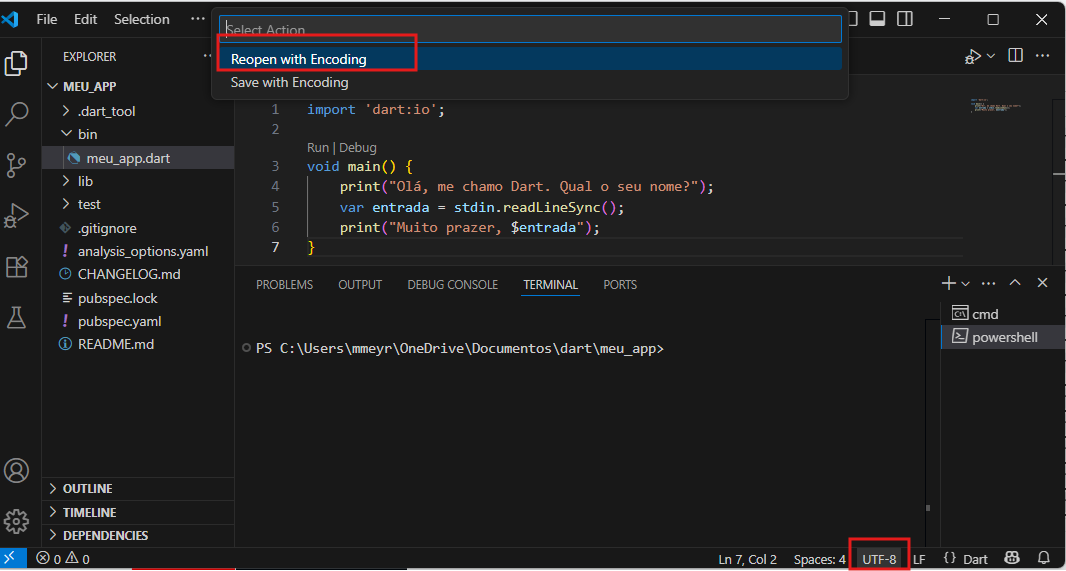Choose Reopen with Encoding option

click(531, 59)
